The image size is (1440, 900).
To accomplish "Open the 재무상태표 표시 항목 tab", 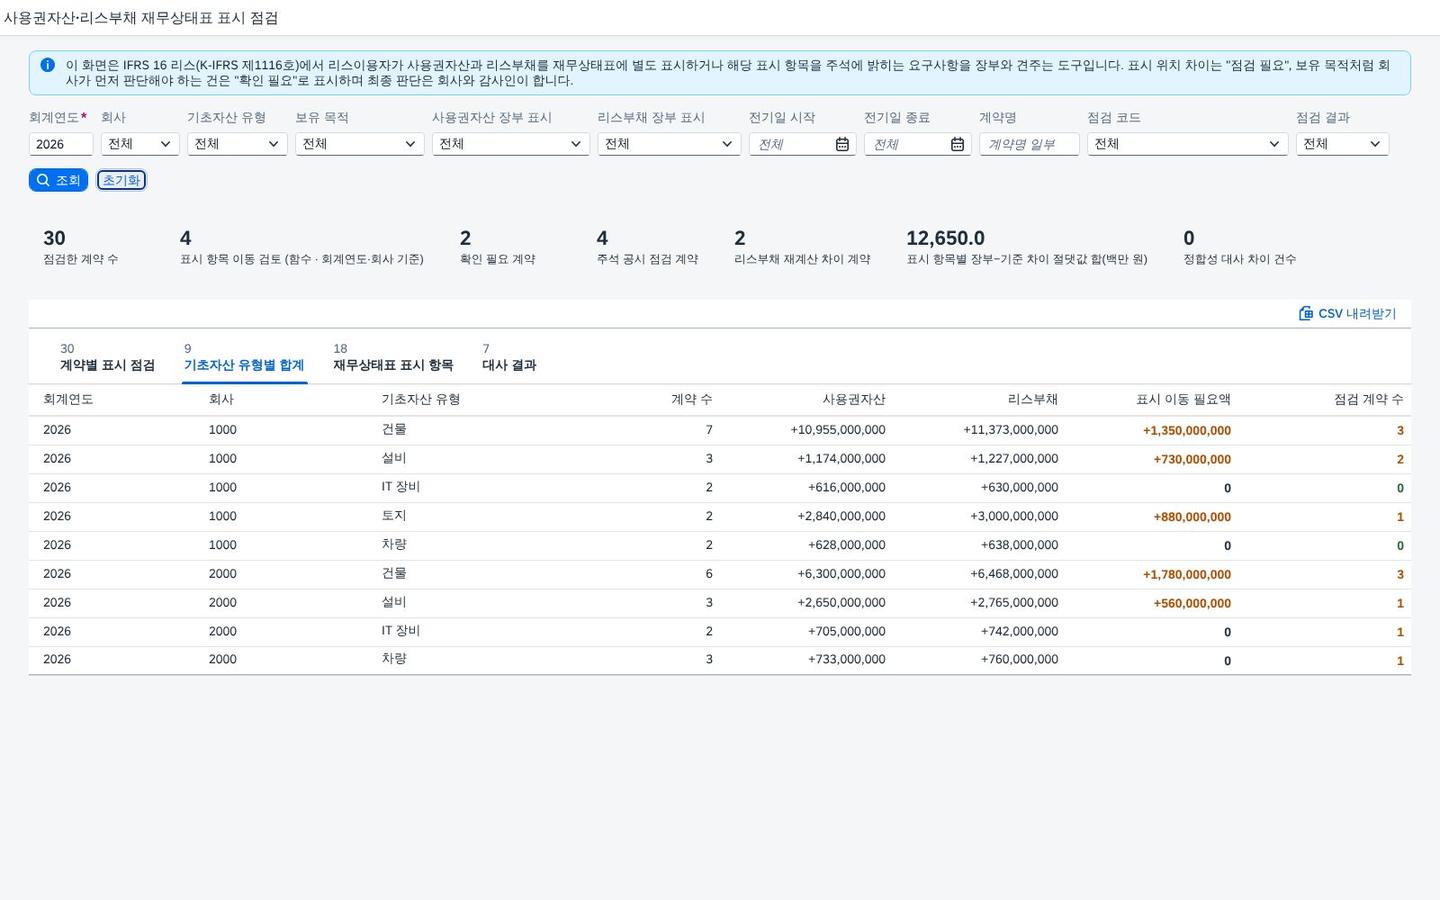I will (393, 357).
